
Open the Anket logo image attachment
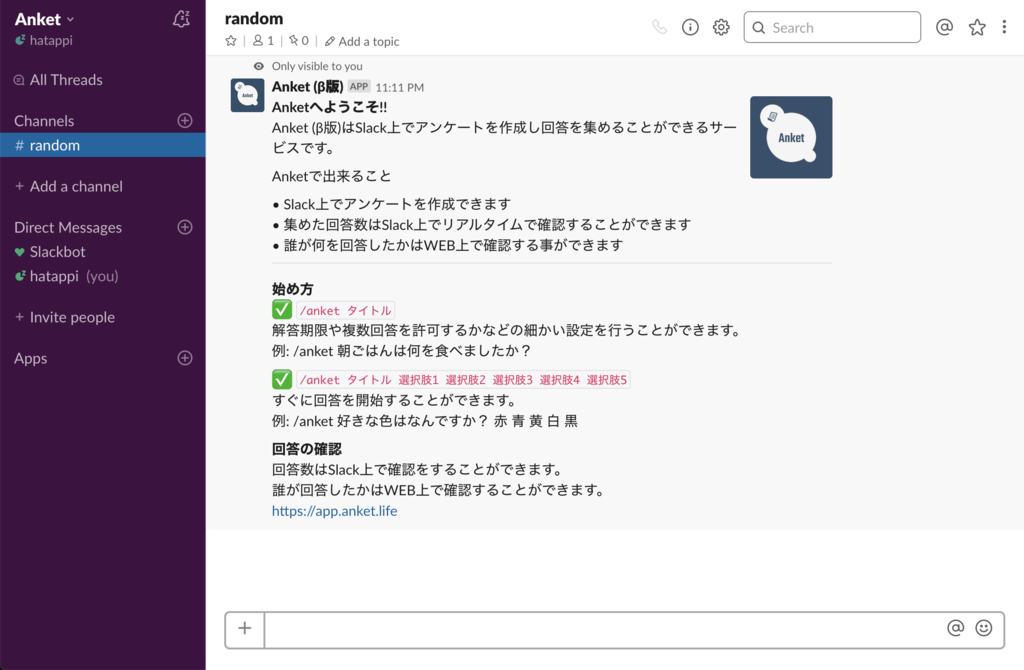tap(791, 137)
